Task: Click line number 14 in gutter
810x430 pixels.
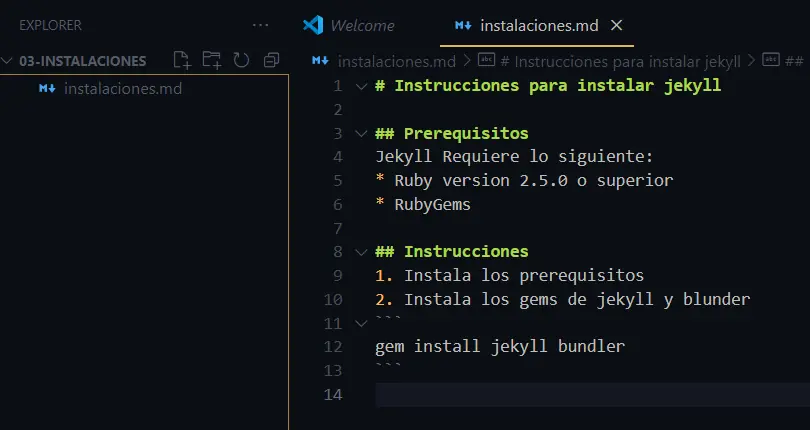Action: click(333, 394)
